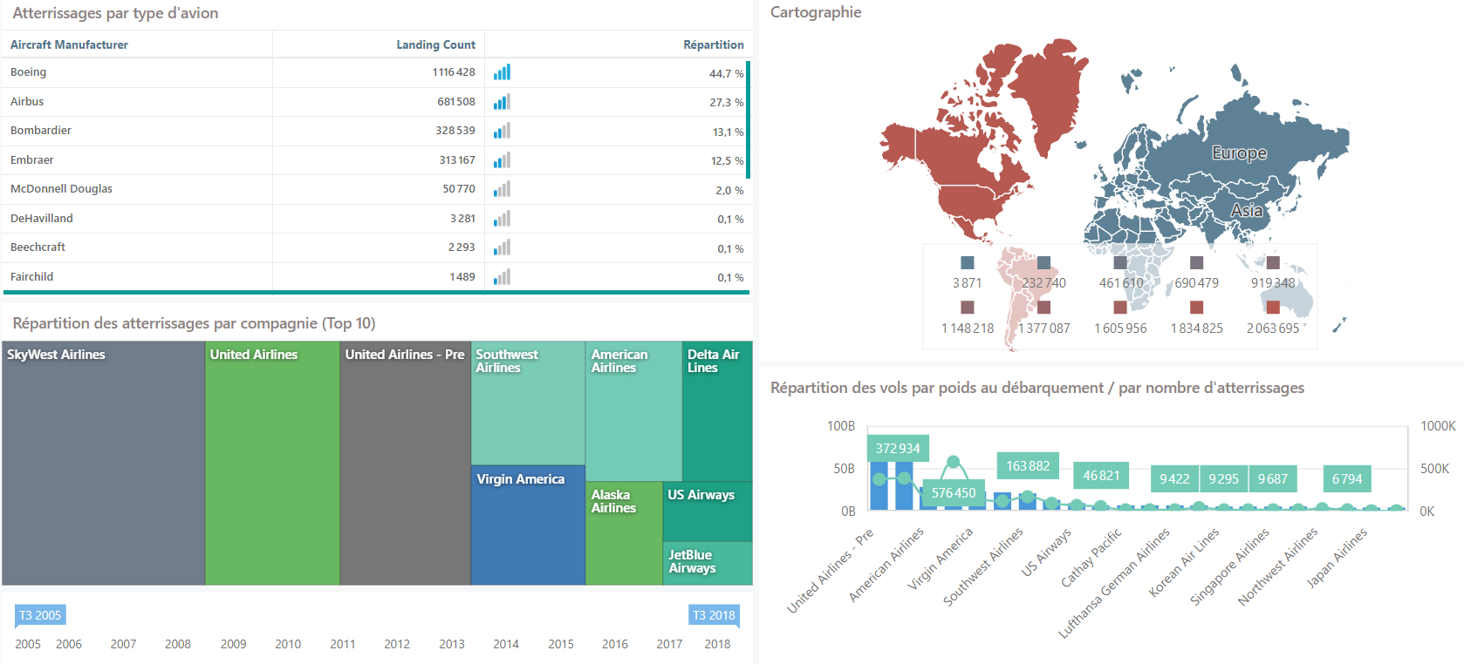Click the 46 821 data label
Image resolution: width=1464 pixels, height=664 pixels.
pos(1101,476)
